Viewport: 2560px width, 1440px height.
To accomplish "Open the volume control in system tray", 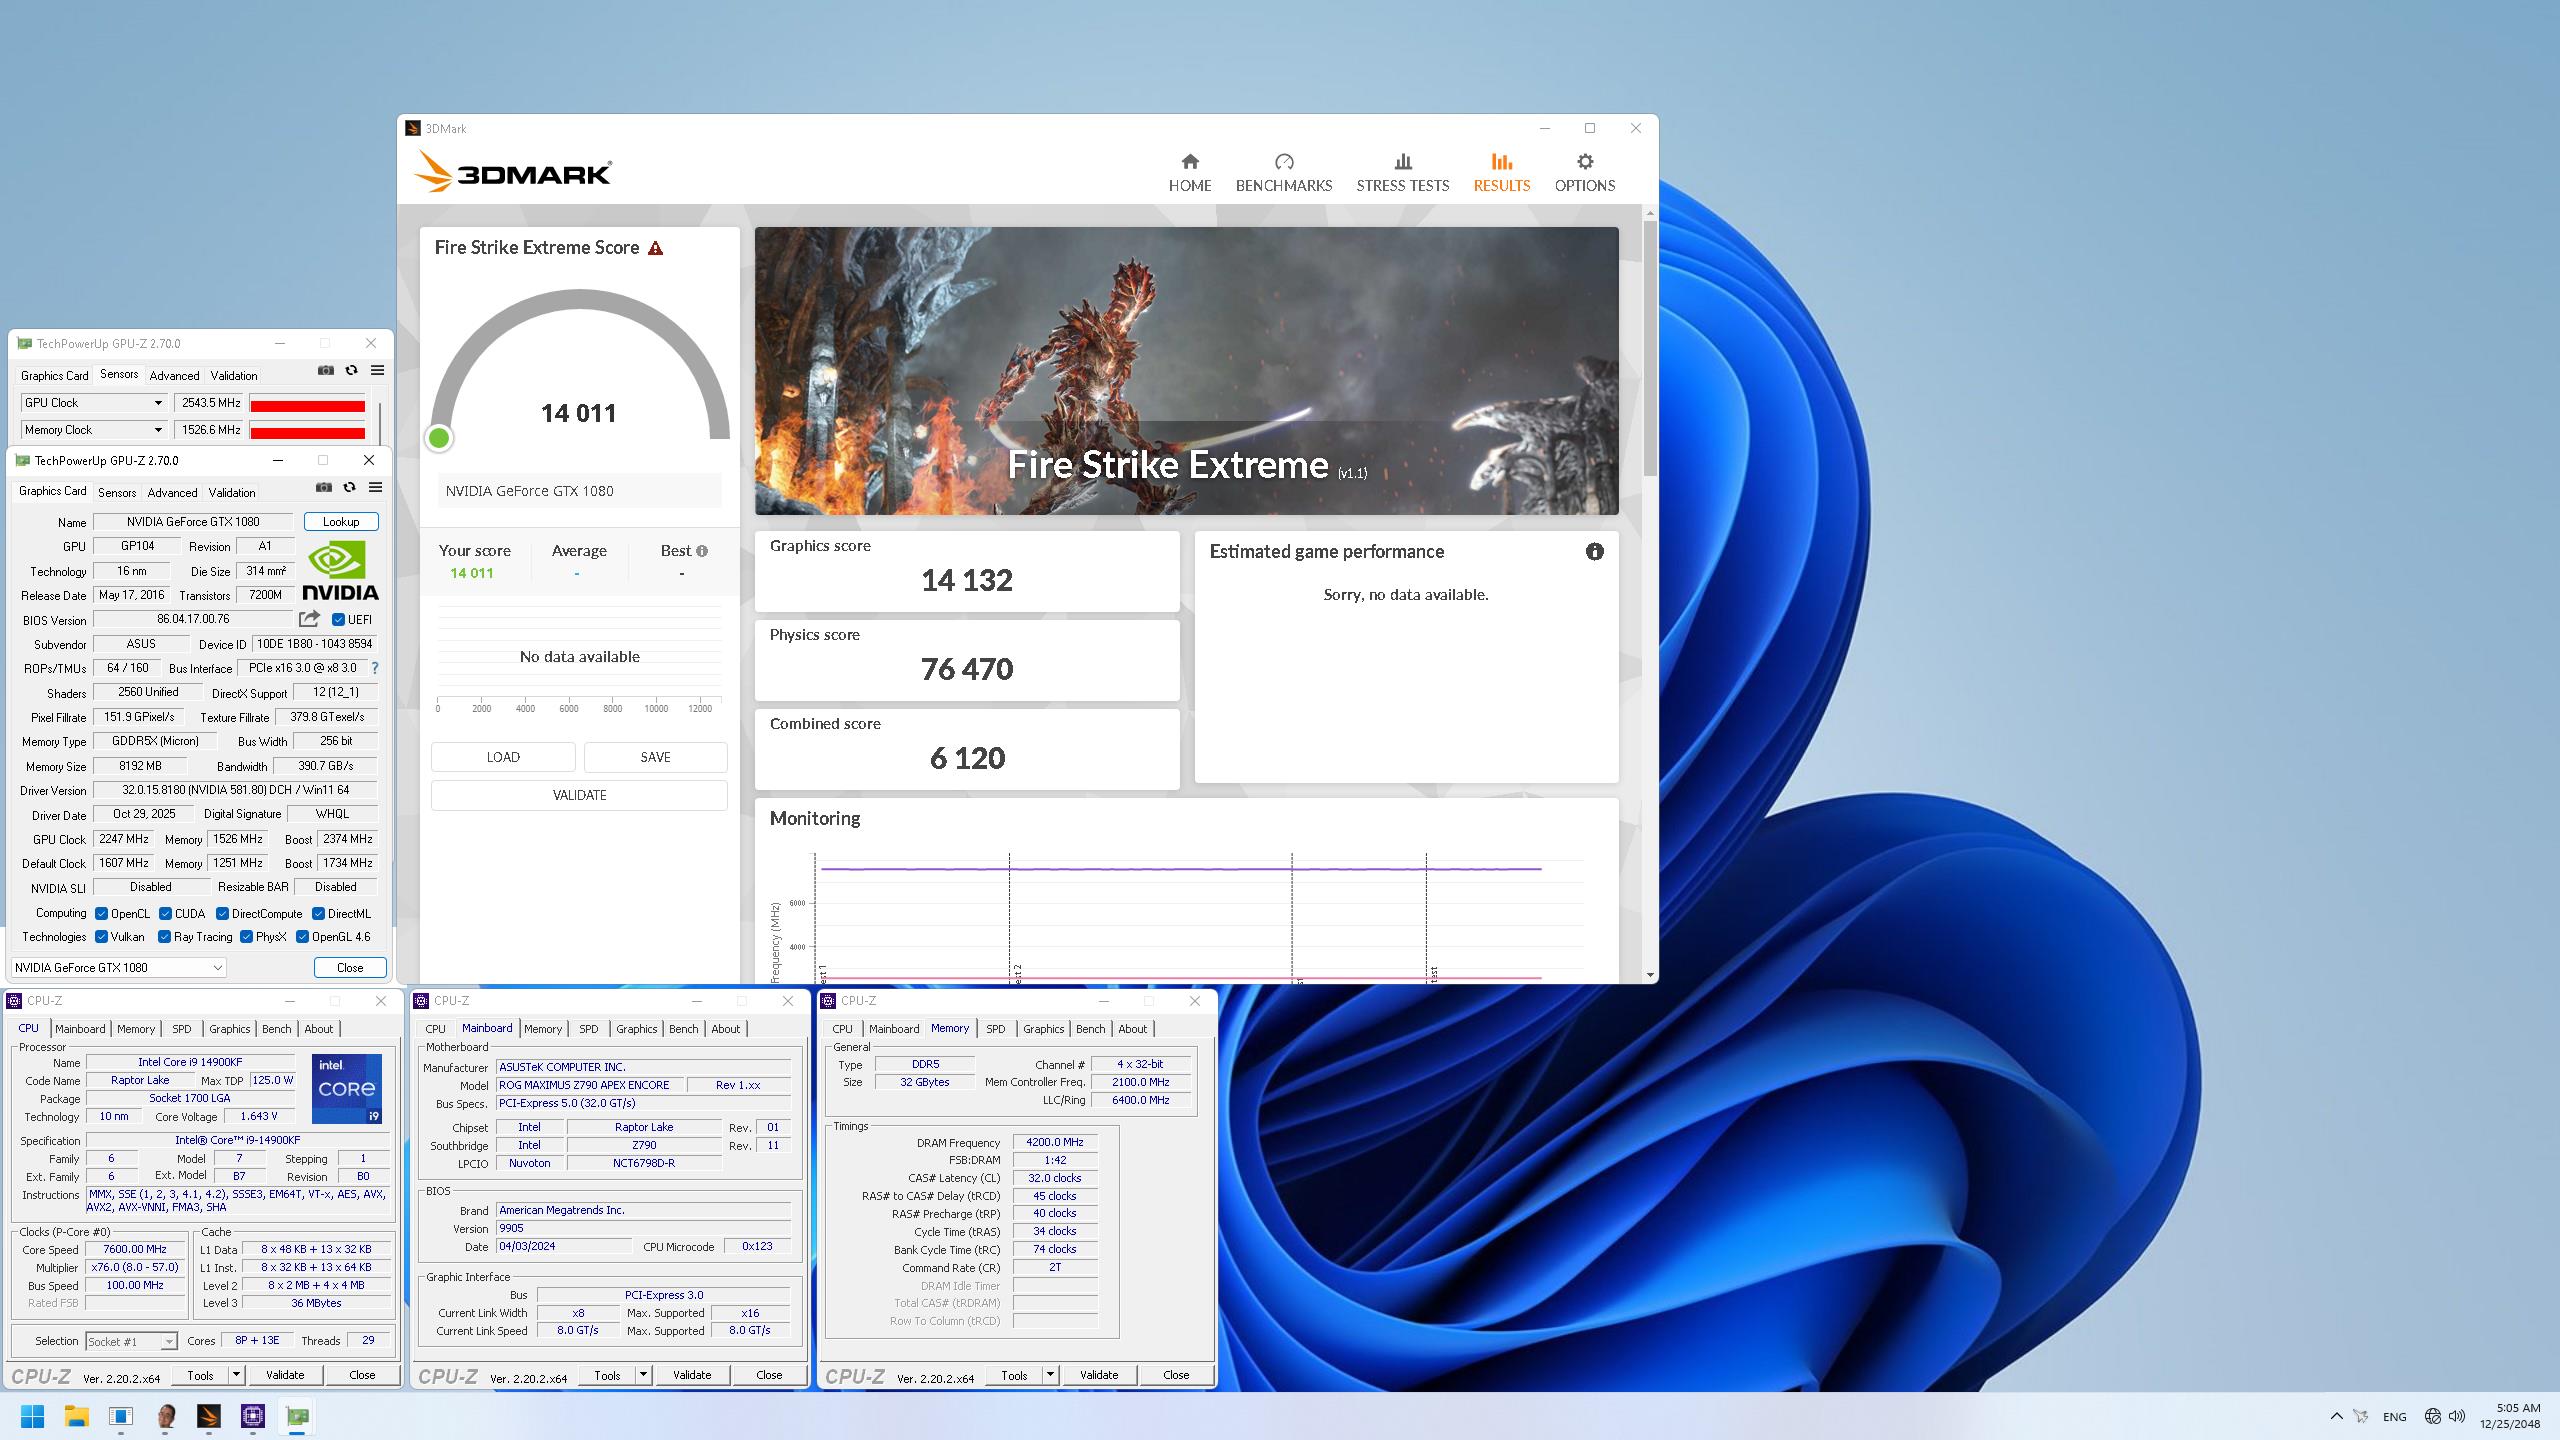I will (2458, 1416).
